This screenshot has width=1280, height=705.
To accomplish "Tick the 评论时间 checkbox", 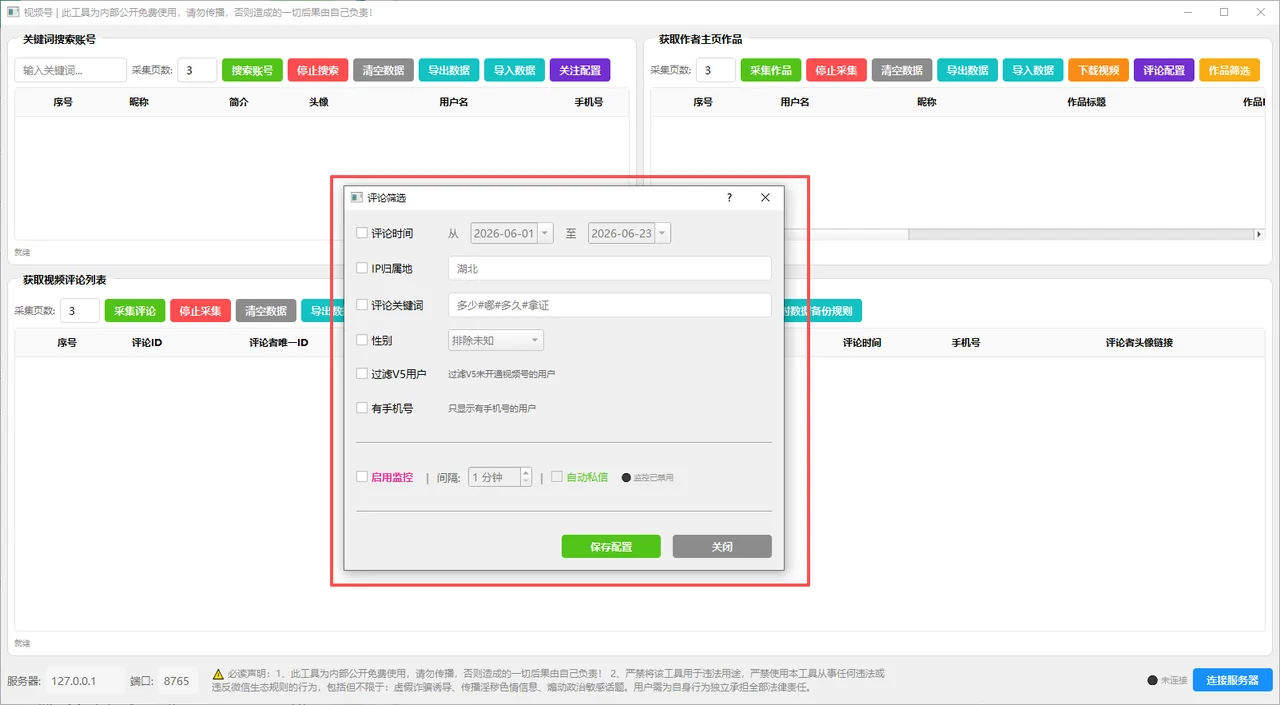I will pos(362,233).
